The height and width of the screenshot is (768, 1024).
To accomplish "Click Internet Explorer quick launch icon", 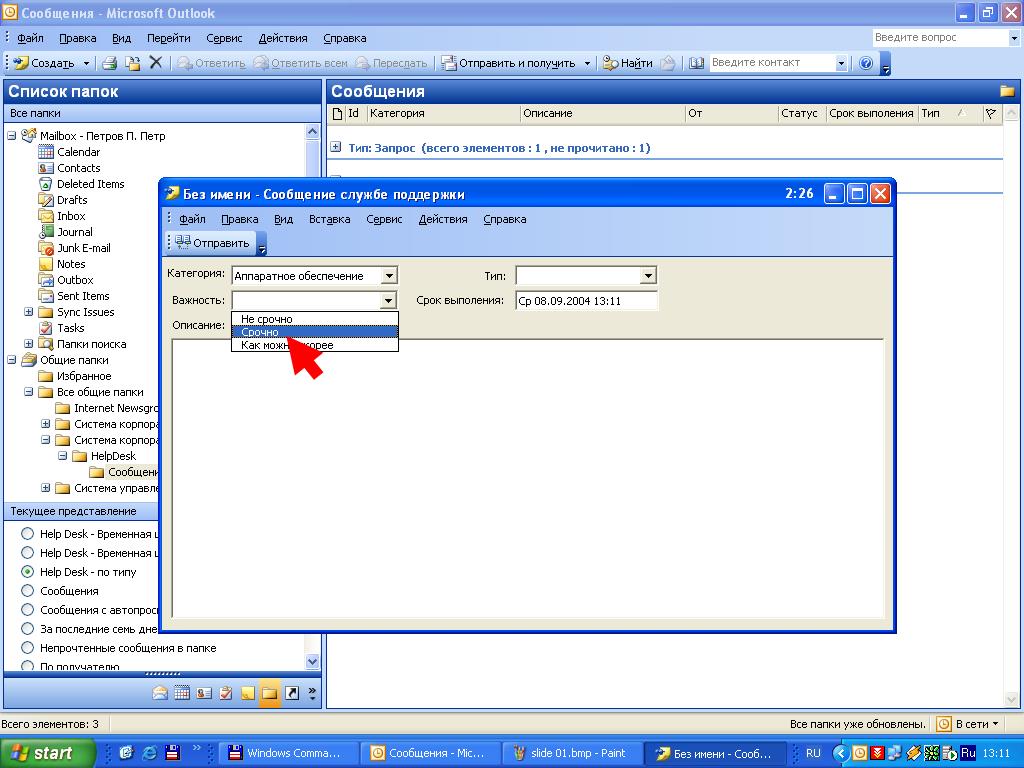I will [x=150, y=753].
